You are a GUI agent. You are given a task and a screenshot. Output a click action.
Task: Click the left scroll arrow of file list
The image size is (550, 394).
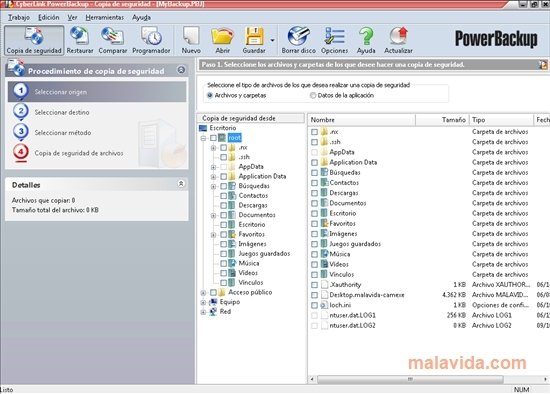(x=312, y=379)
